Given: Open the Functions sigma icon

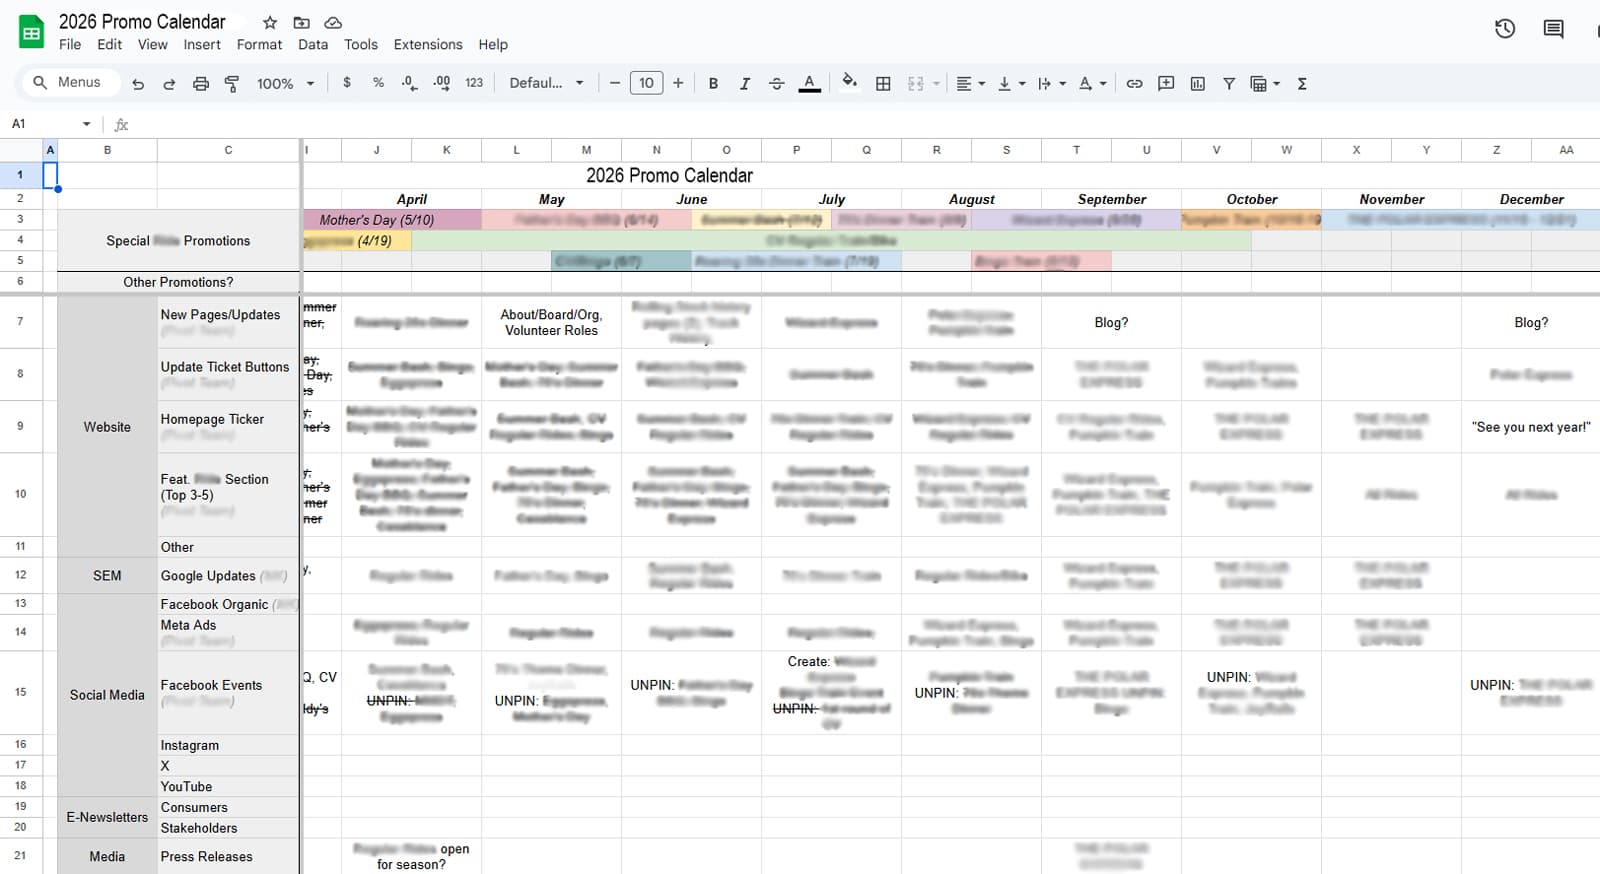Looking at the screenshot, I should pos(1302,84).
